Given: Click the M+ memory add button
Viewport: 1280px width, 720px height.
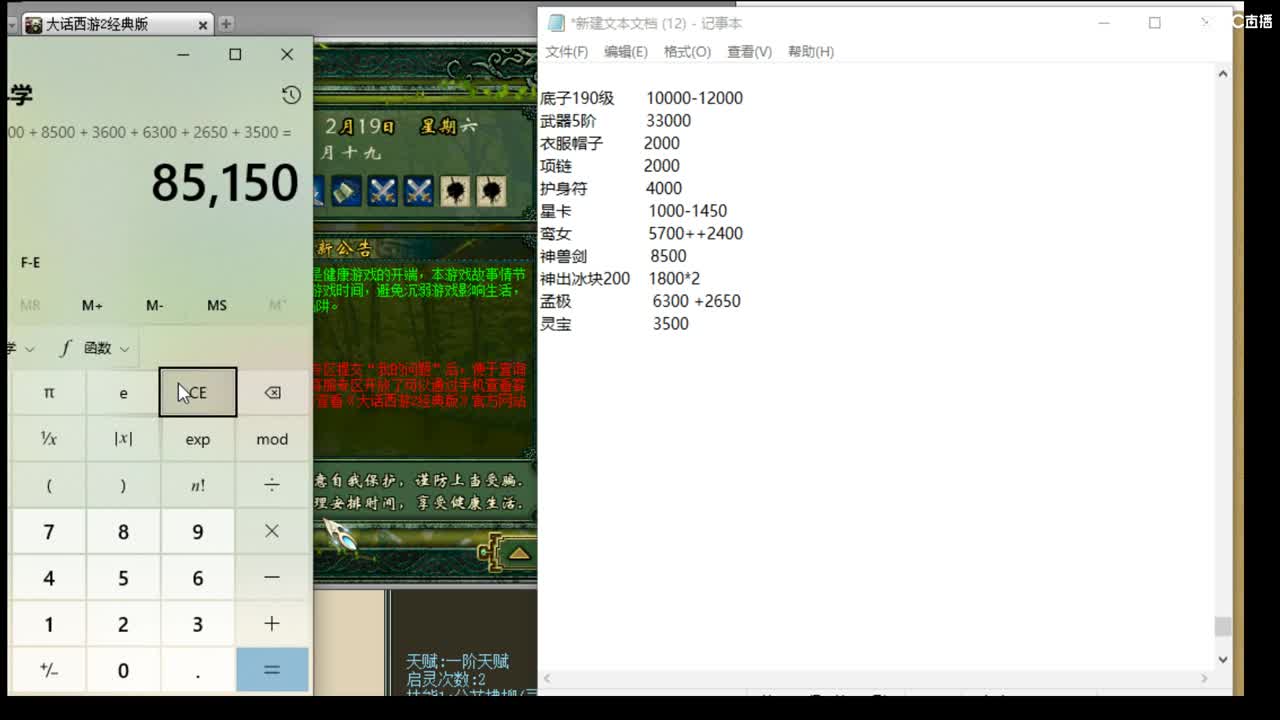Looking at the screenshot, I should coord(92,305).
